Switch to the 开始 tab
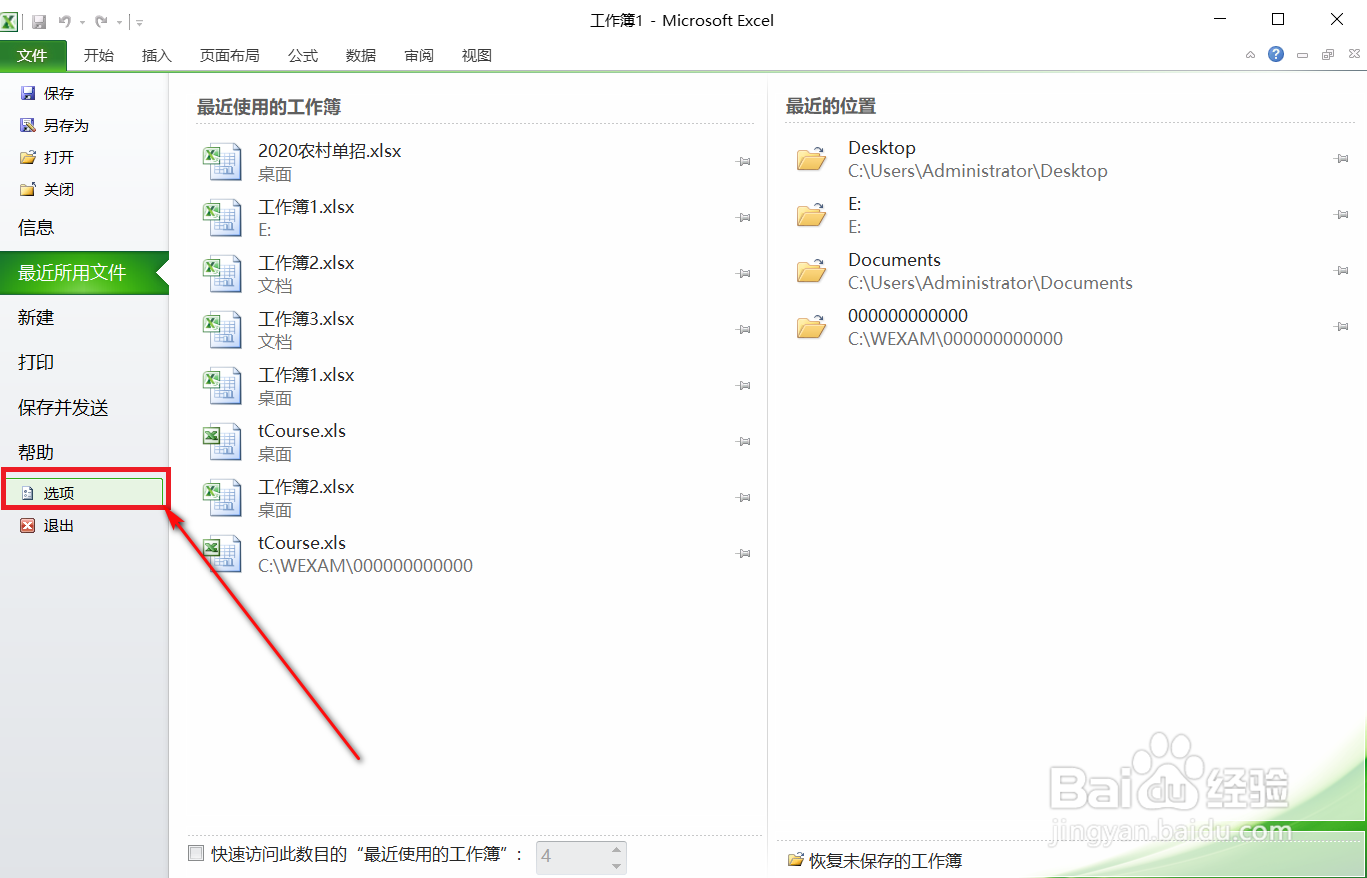Screen dimensions: 1367x878 (98, 55)
